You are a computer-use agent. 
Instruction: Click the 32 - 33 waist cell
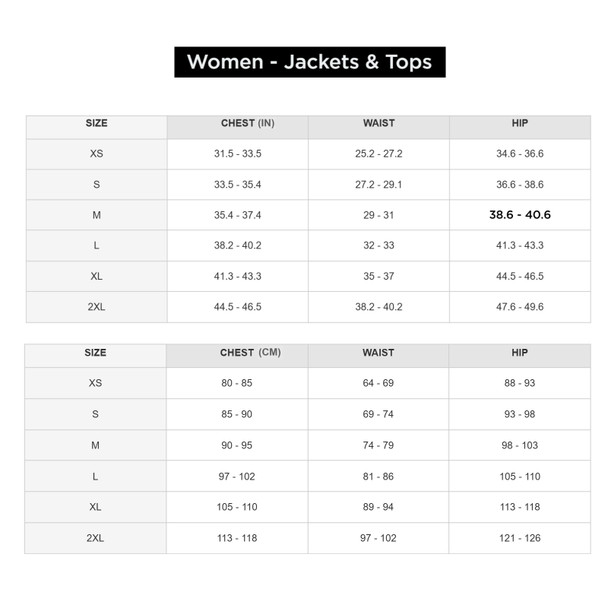(x=378, y=245)
